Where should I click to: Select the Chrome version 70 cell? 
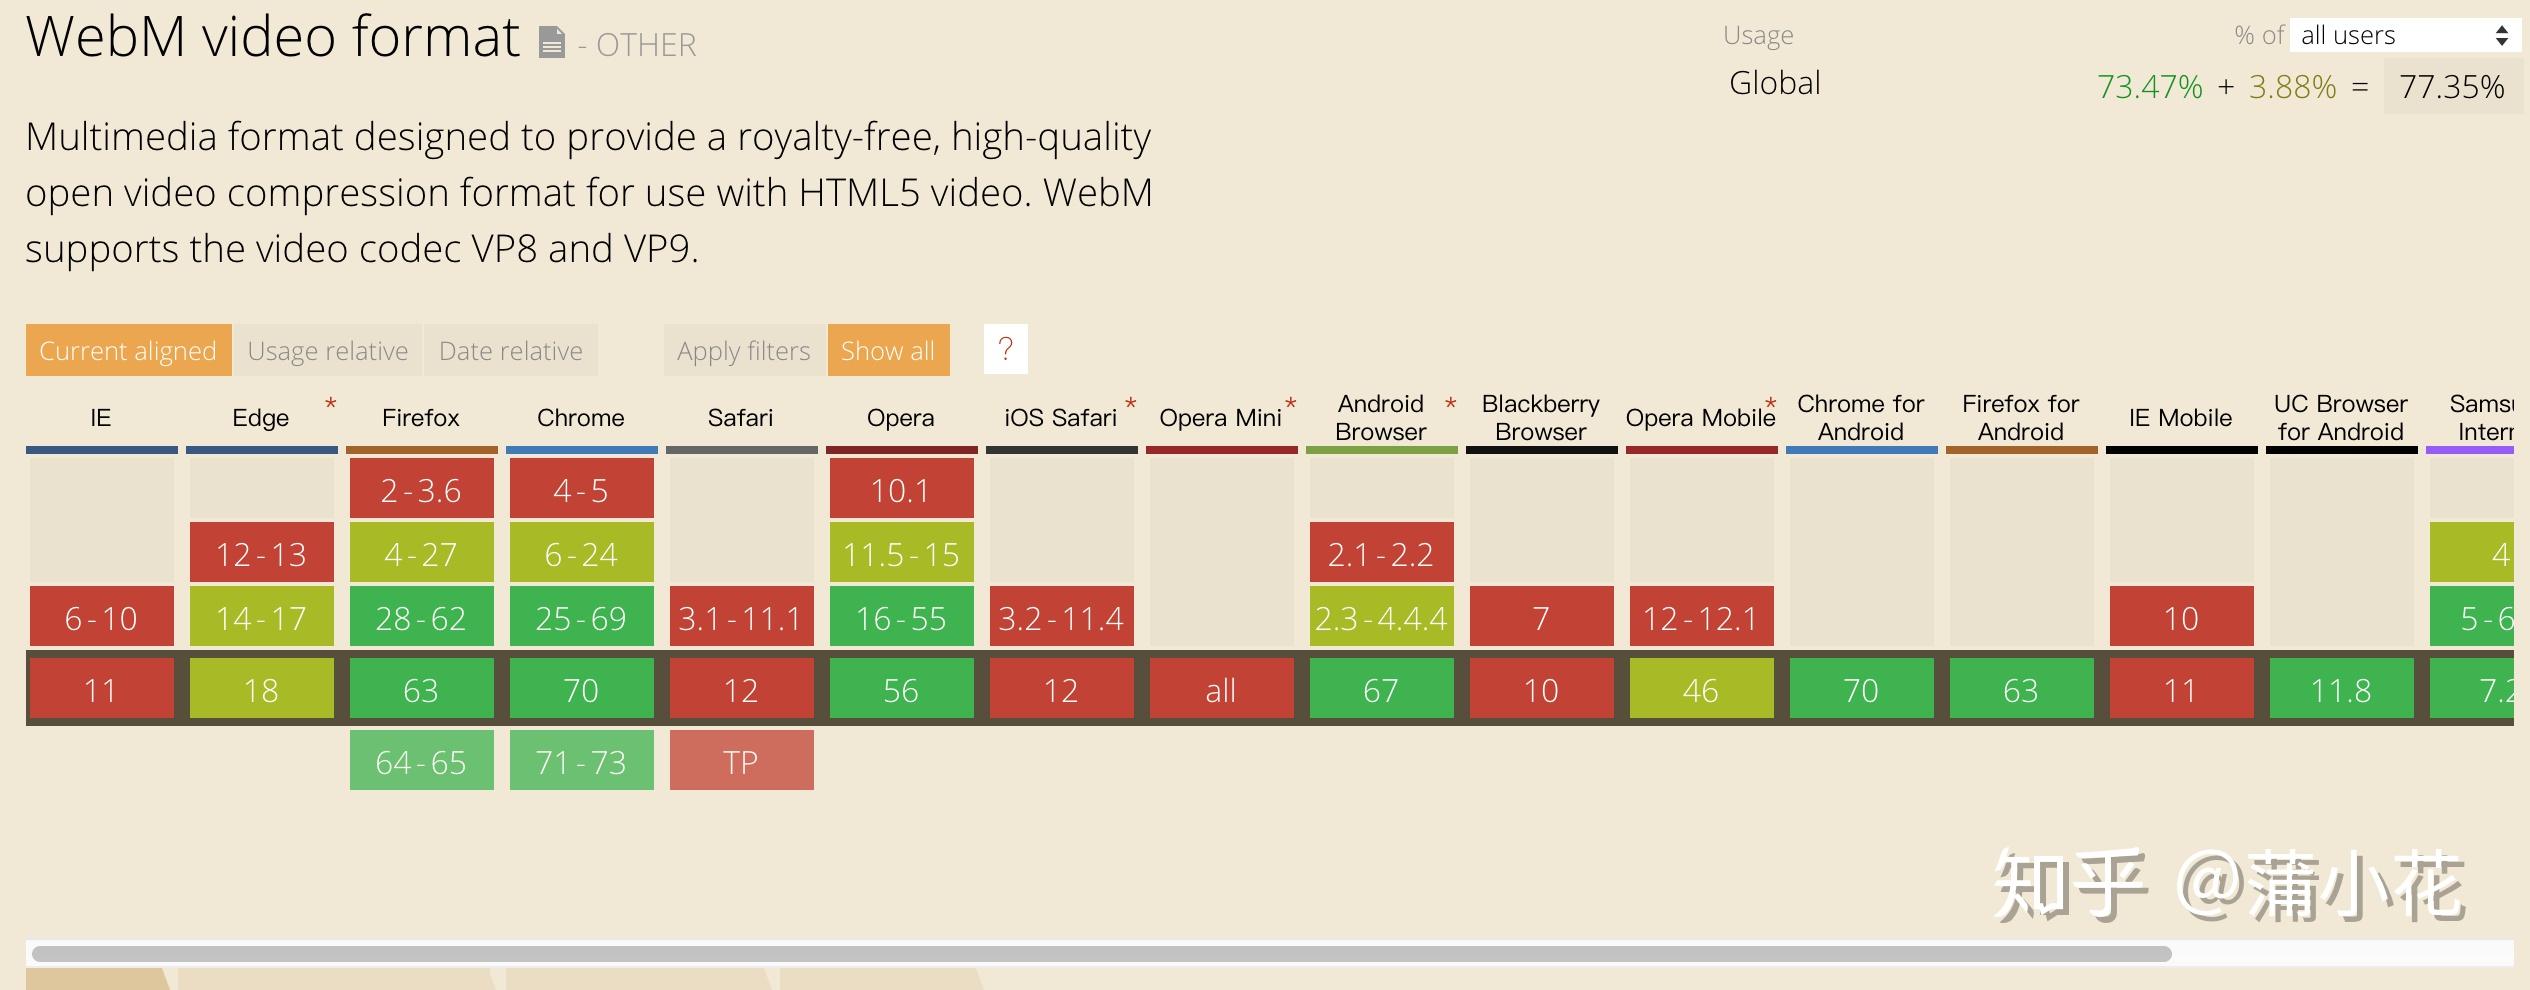coord(581,689)
